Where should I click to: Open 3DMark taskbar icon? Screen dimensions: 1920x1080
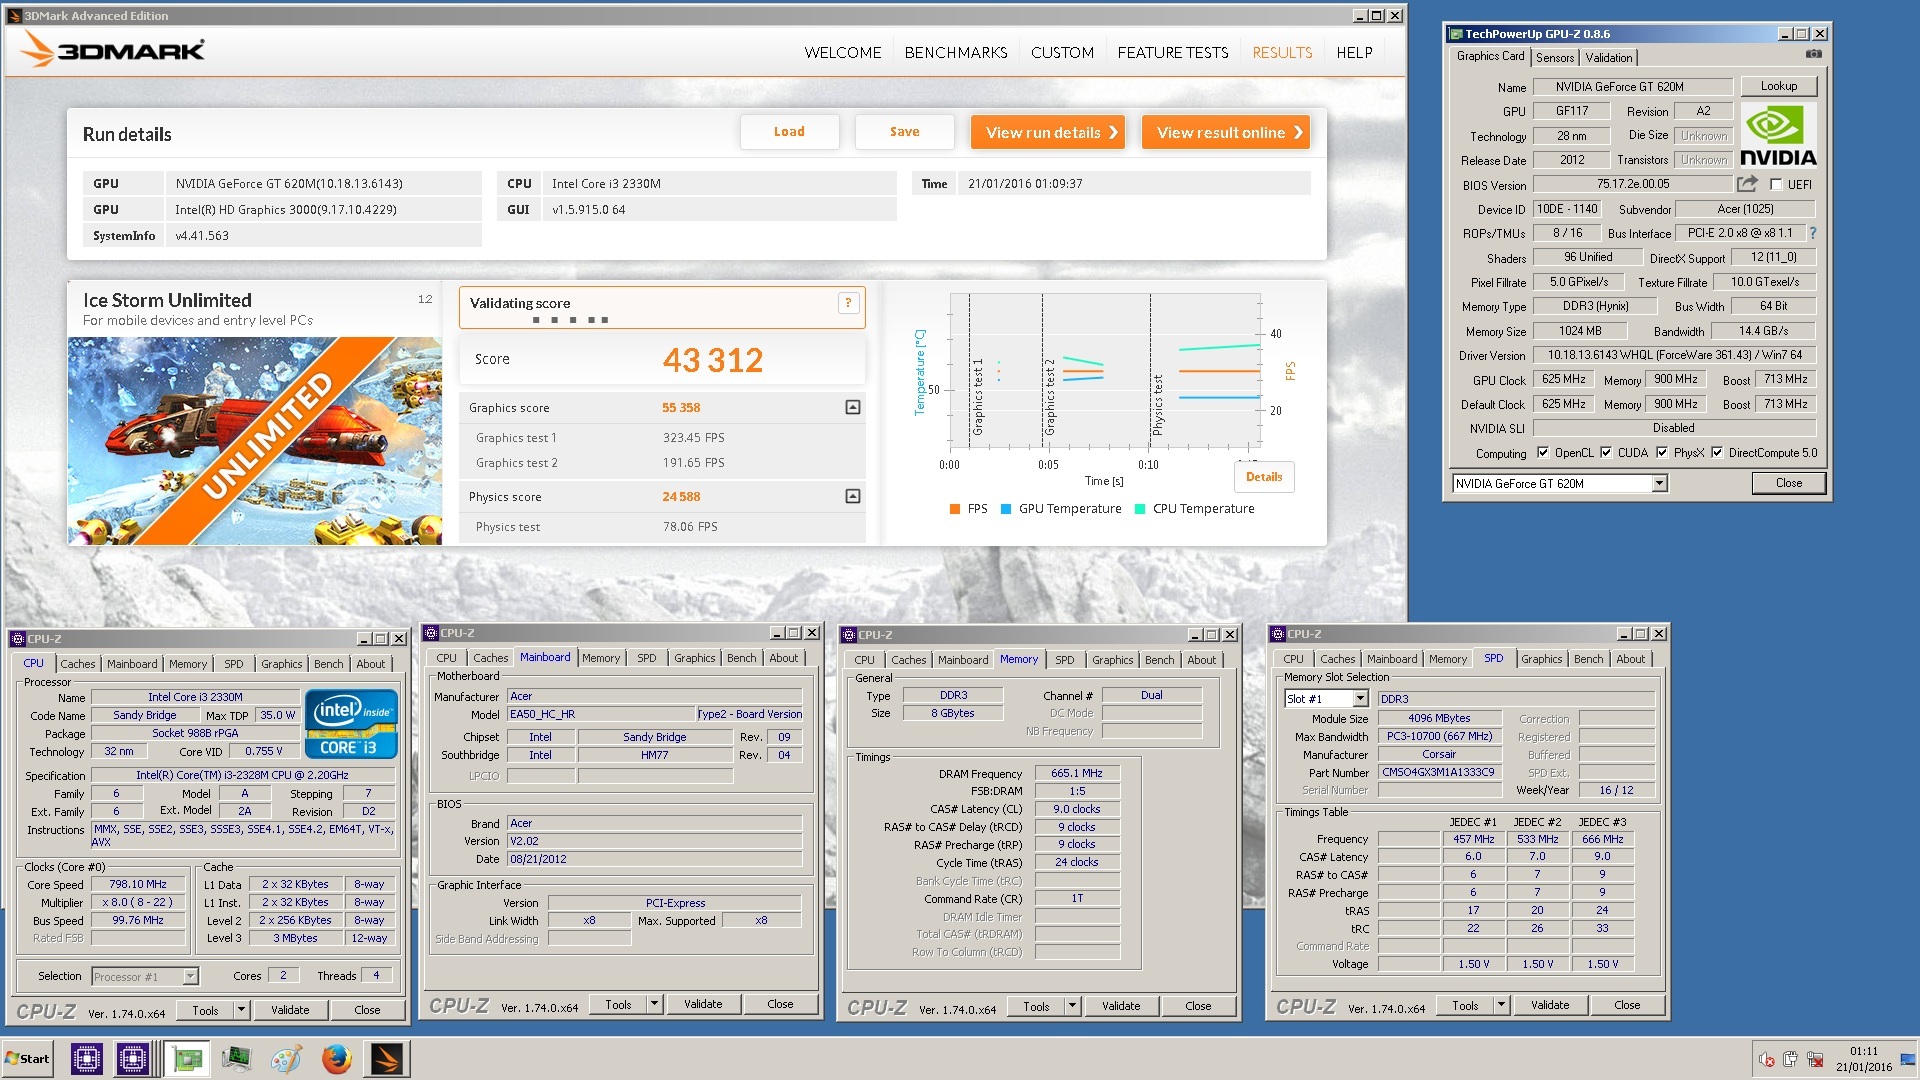tap(386, 1058)
